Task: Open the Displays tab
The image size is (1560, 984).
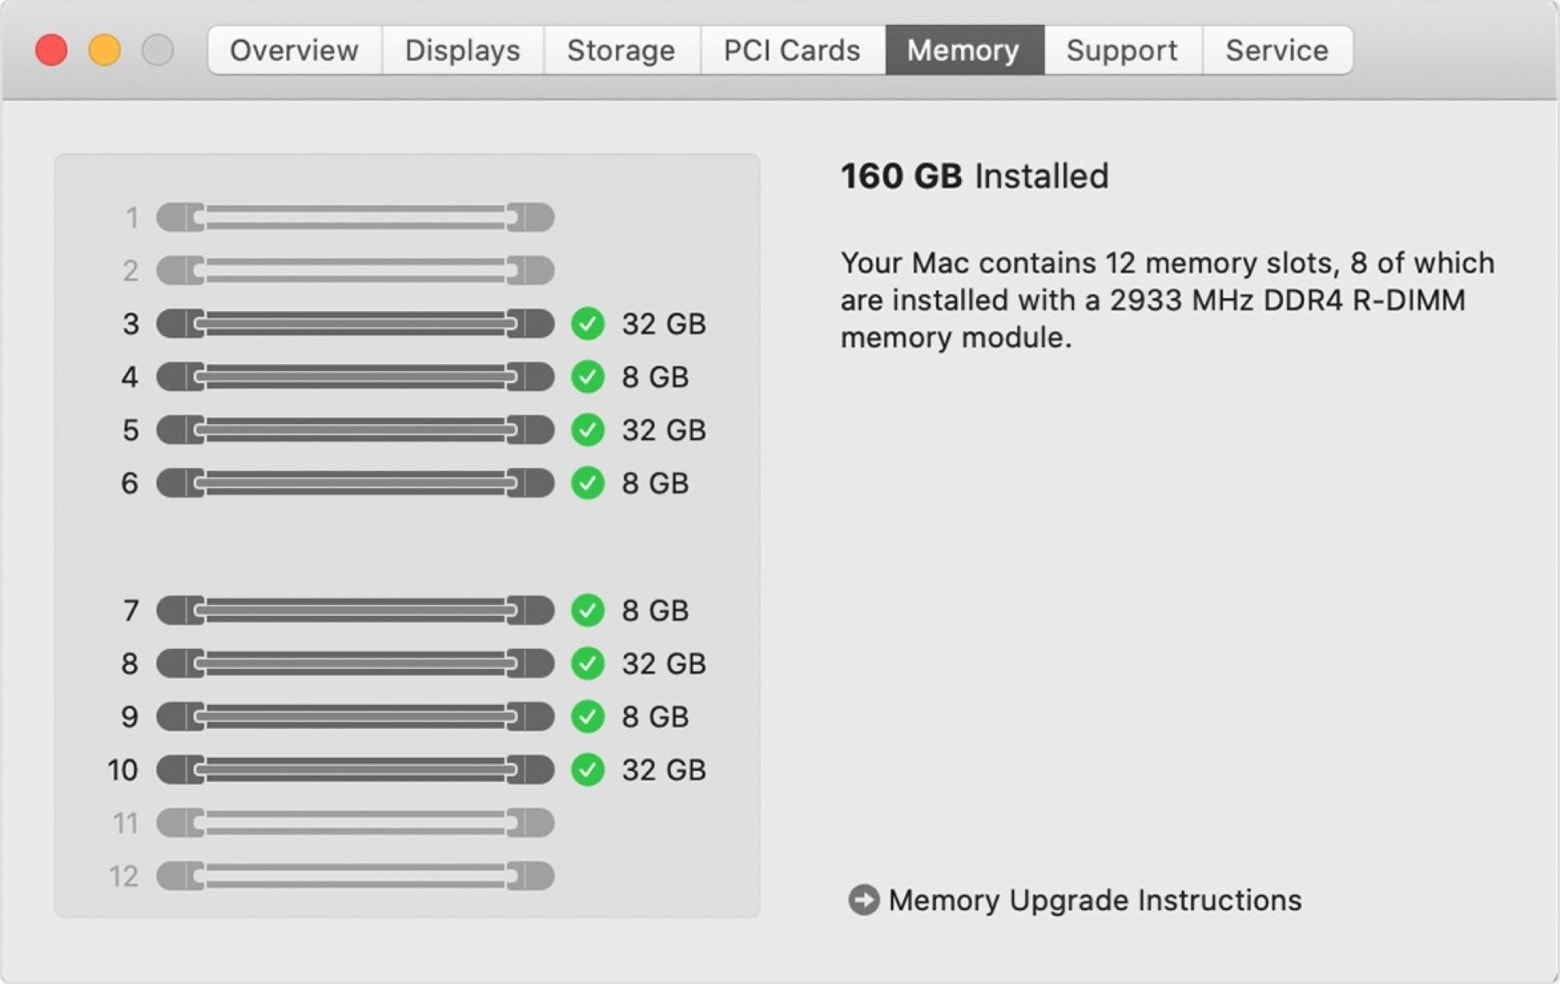Action: pos(462,50)
